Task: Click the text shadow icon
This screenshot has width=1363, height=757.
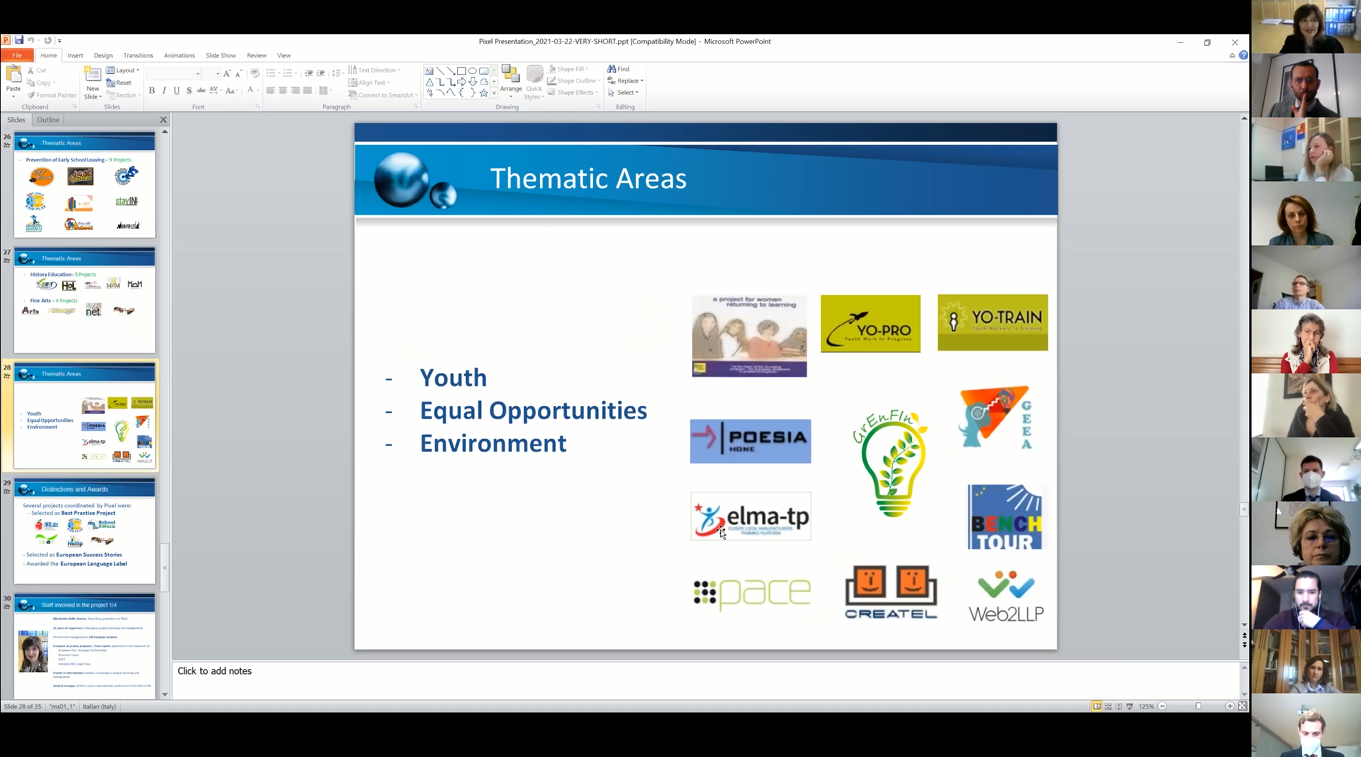Action: [x=189, y=91]
